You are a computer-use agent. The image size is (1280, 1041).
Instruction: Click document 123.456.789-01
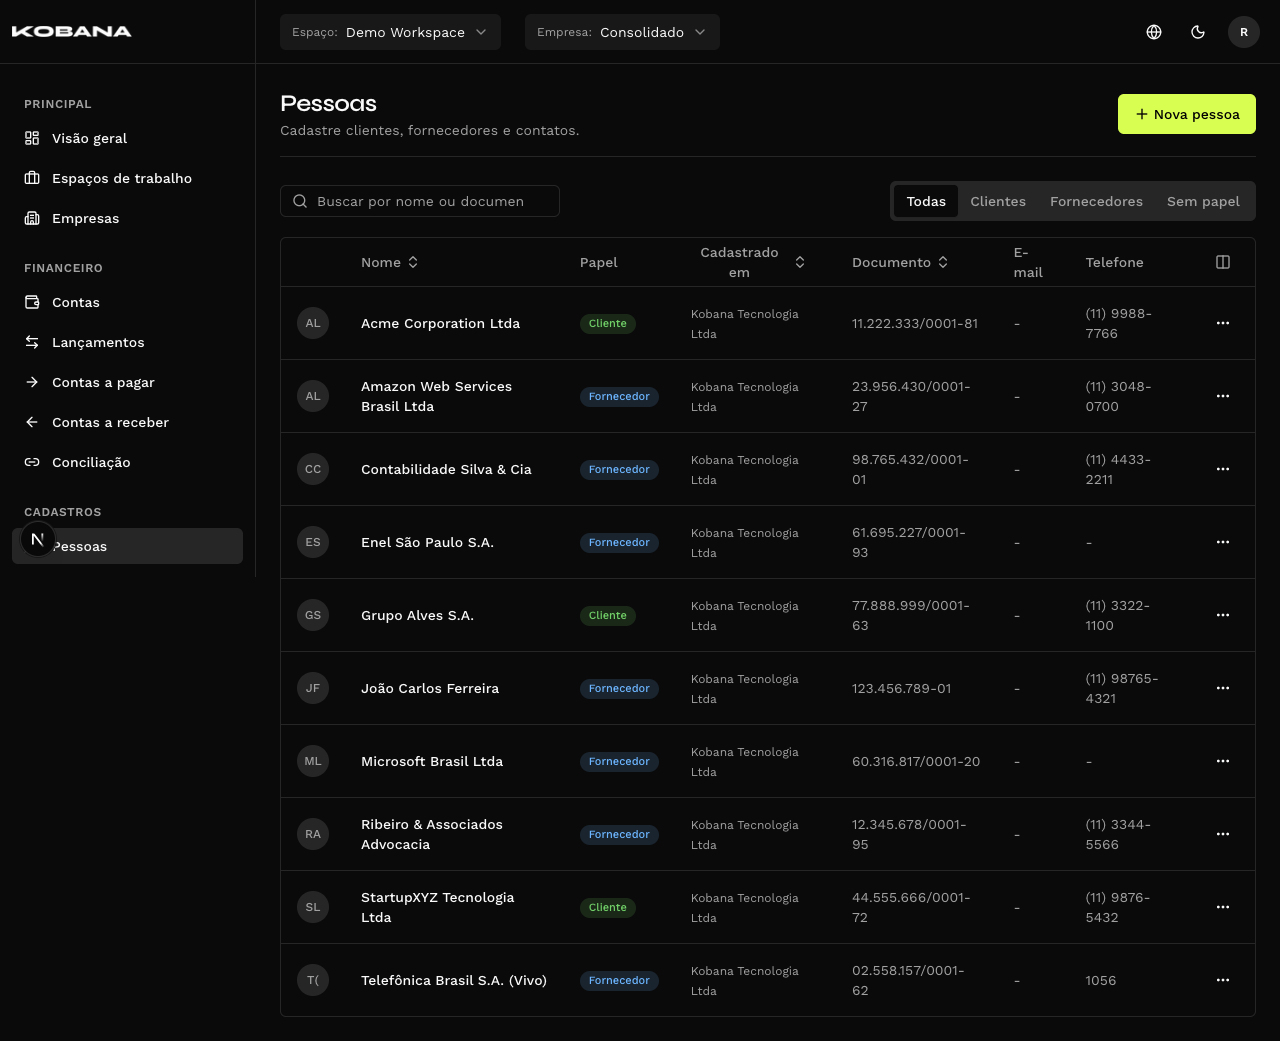(901, 688)
